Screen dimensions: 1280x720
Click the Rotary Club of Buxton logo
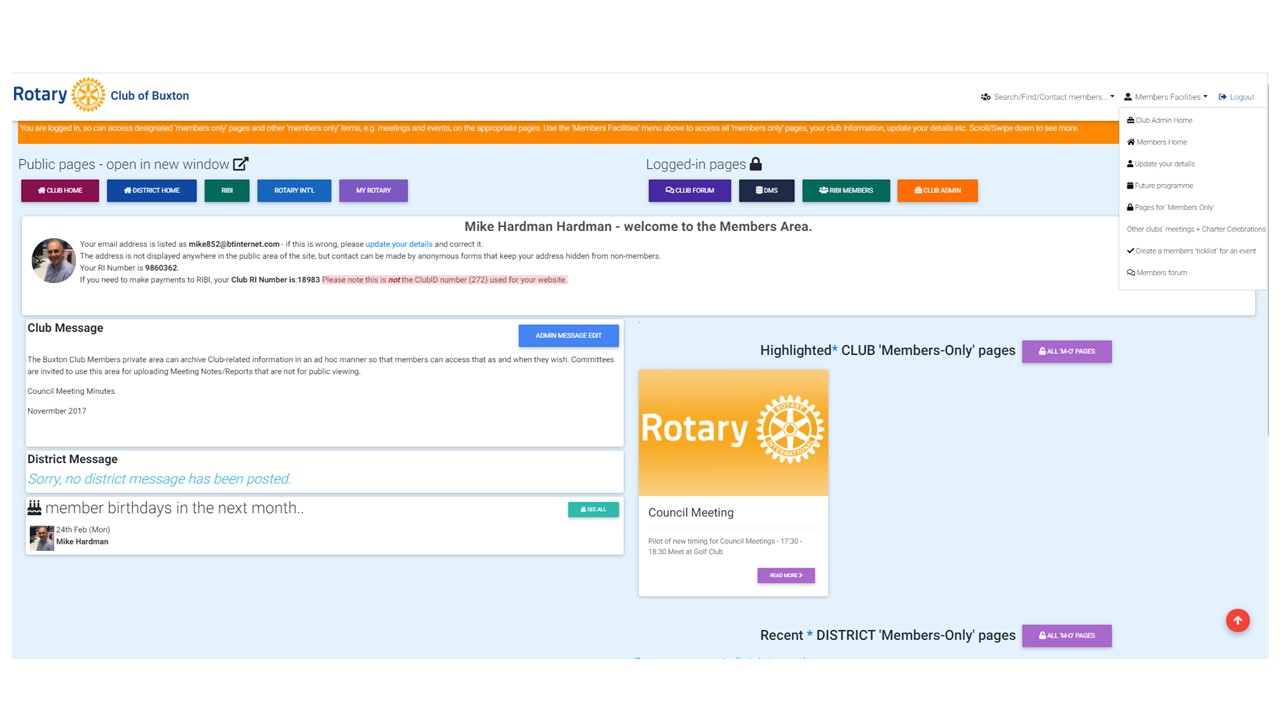pos(101,95)
